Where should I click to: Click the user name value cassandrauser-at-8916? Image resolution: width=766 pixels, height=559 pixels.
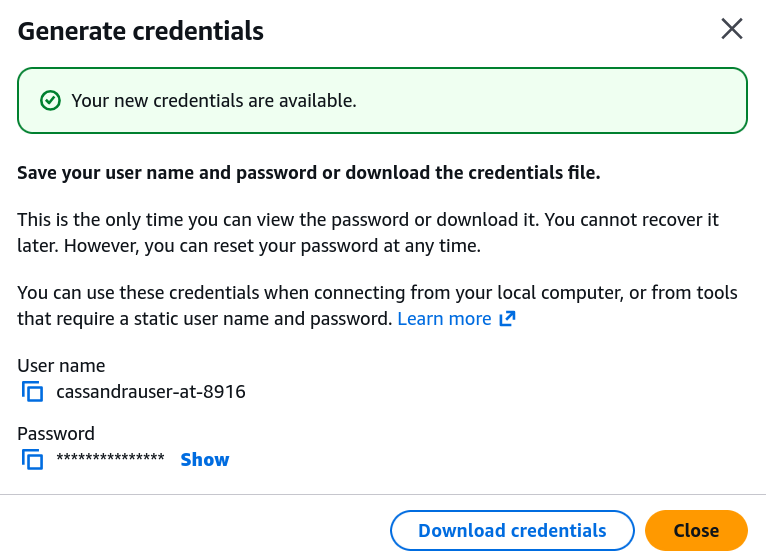click(151, 392)
